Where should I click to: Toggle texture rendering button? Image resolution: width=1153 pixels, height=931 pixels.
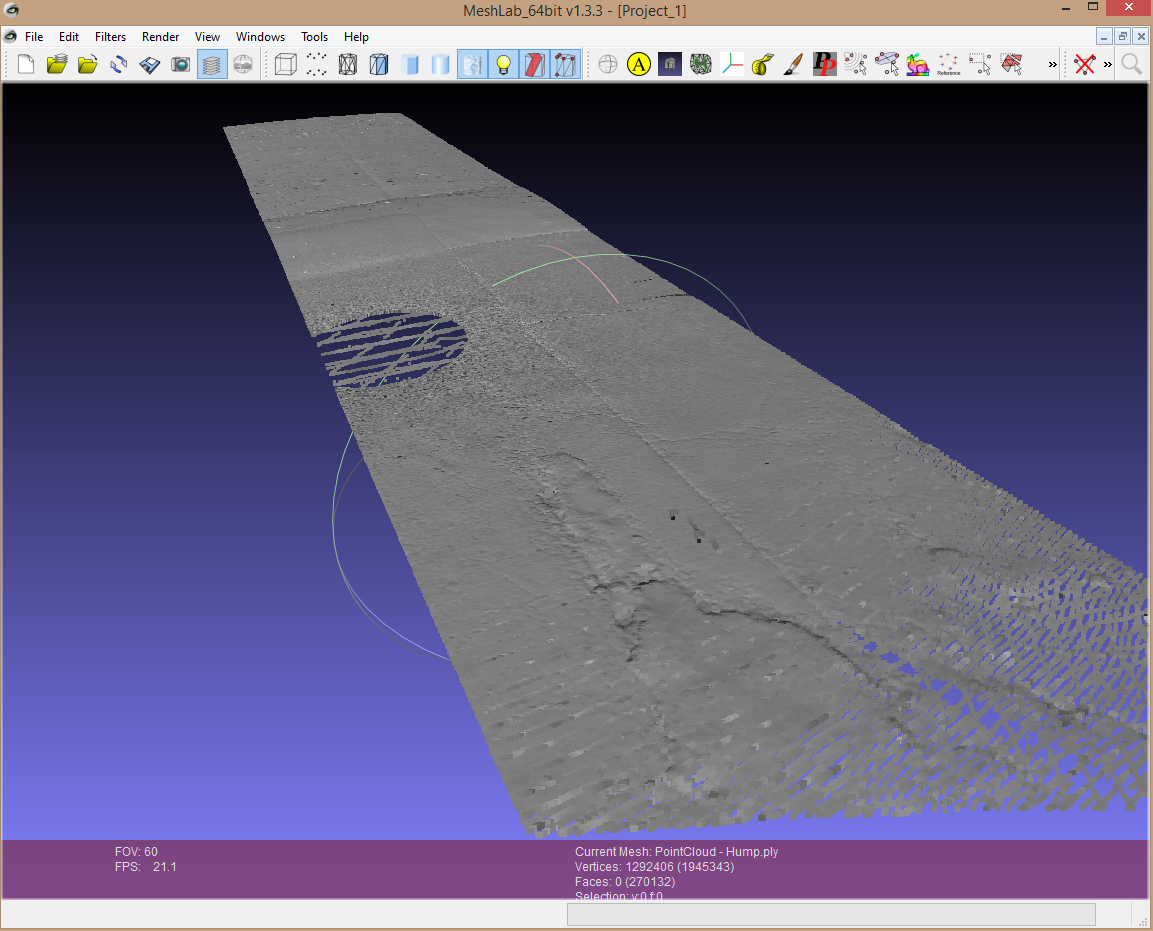[472, 65]
